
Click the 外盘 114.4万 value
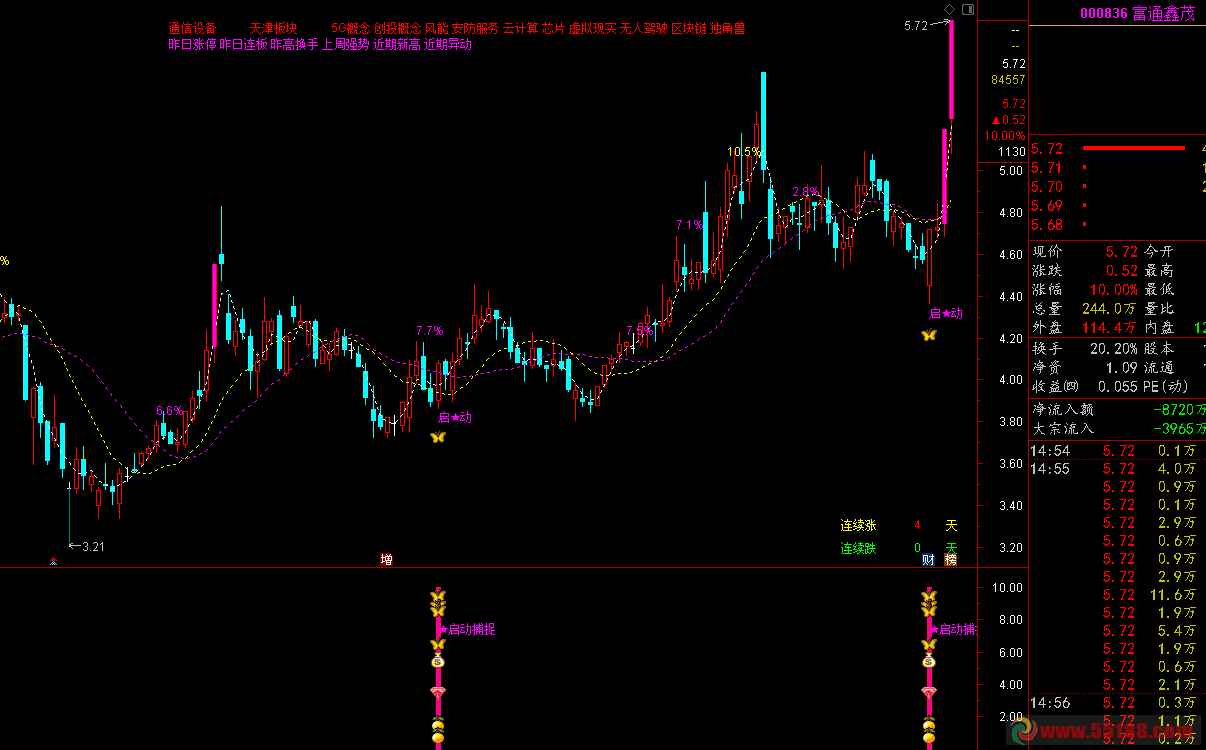[x=1109, y=327]
